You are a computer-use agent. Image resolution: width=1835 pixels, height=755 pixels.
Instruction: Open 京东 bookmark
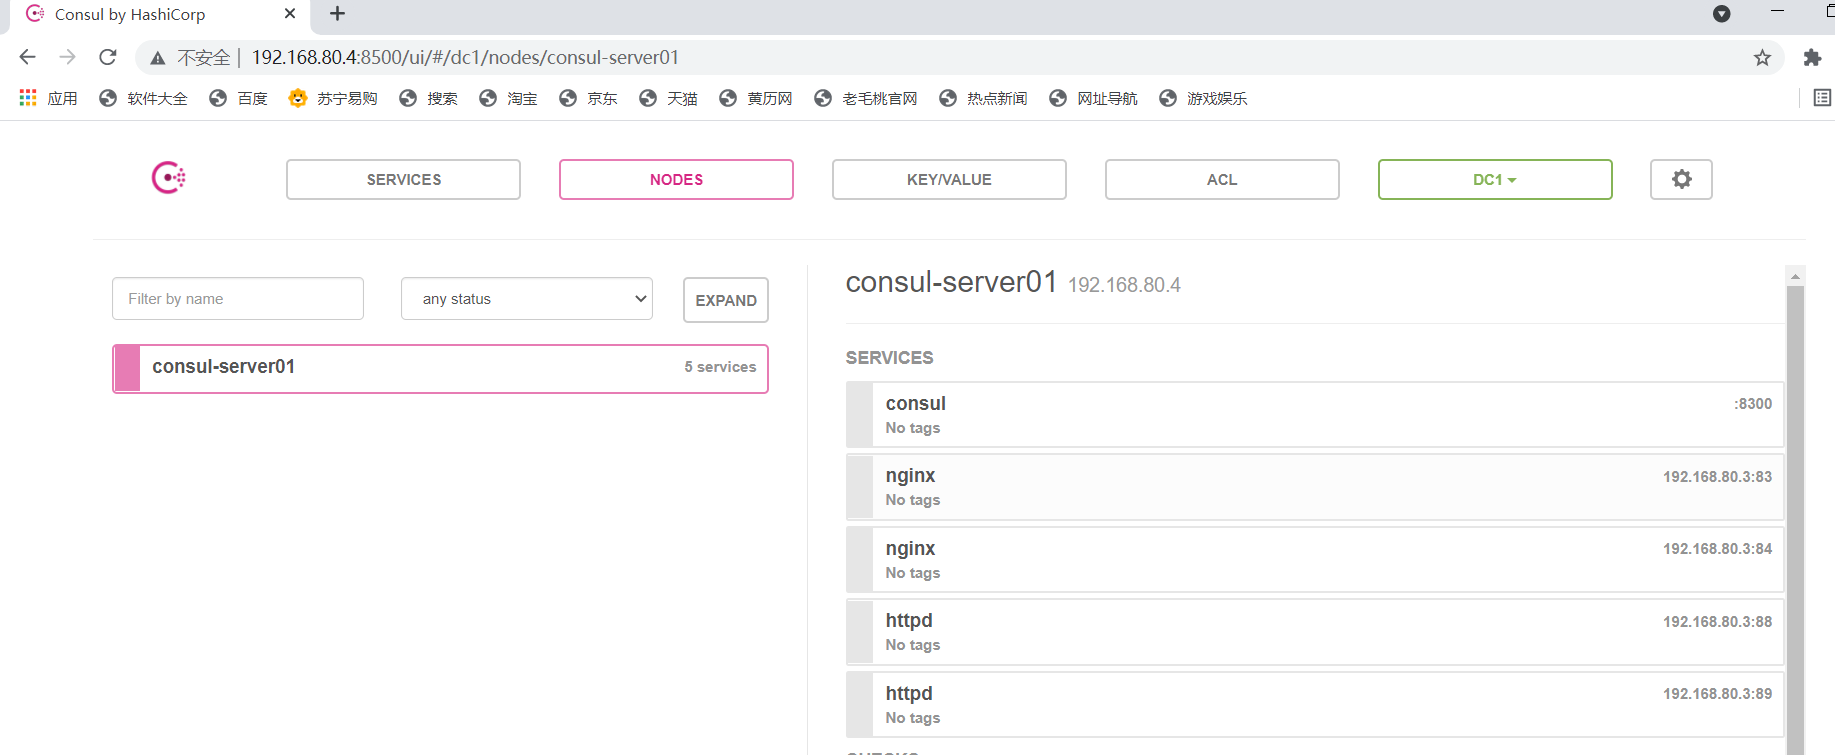point(588,98)
